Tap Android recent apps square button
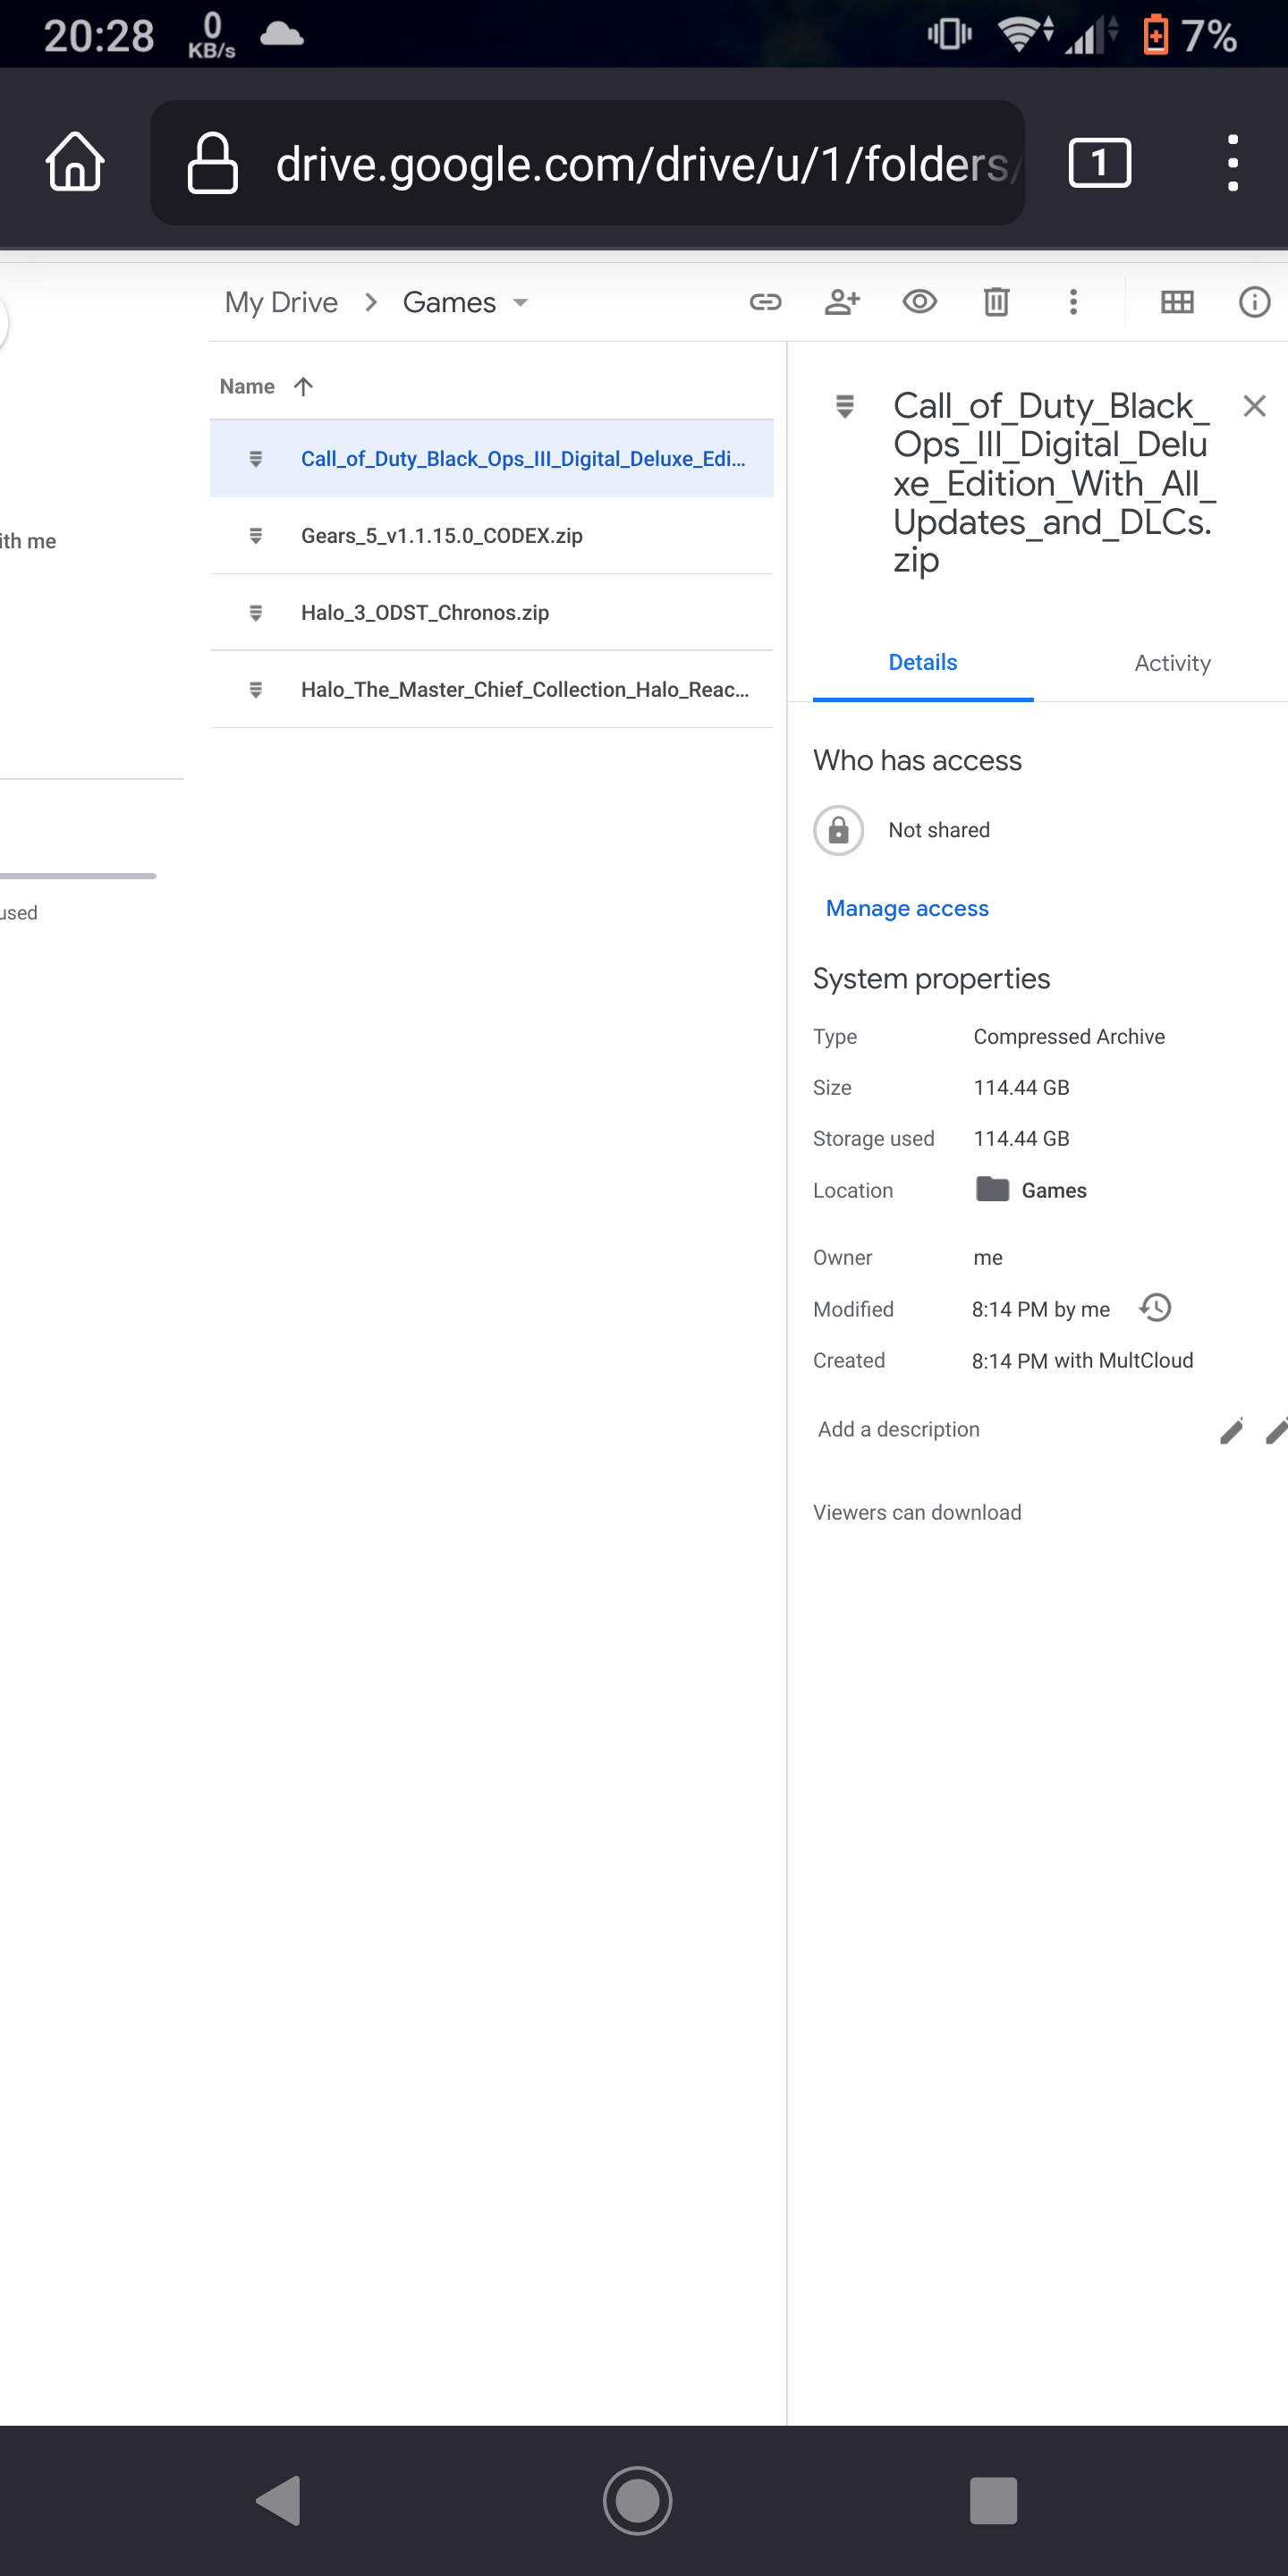Screen dimensions: 1288x2576 (993, 2501)
